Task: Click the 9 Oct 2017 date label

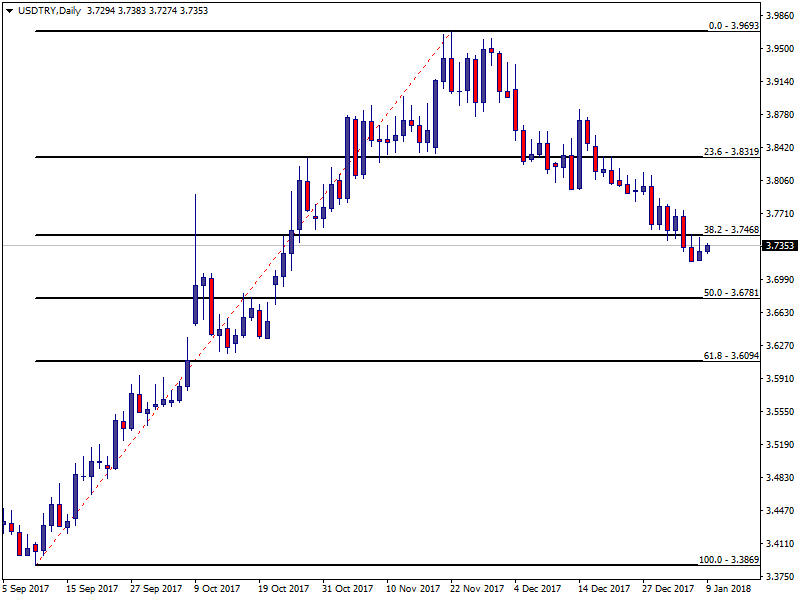Action: click(217, 589)
